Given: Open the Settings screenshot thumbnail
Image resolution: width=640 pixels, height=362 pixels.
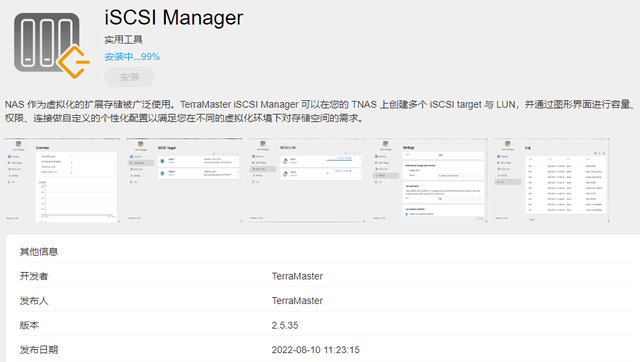Looking at the screenshot, I should (429, 180).
